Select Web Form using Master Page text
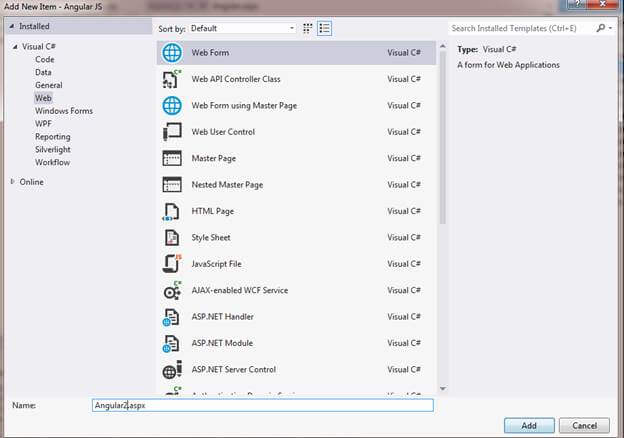Screen dimensions: 624x438 [244, 105]
